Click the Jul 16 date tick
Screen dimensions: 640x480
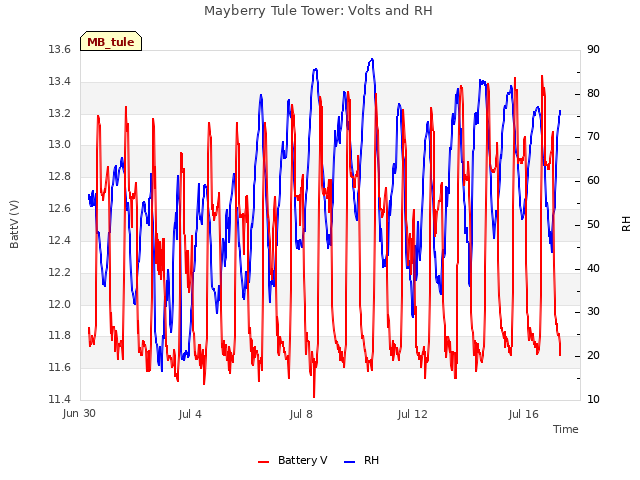pos(524,415)
